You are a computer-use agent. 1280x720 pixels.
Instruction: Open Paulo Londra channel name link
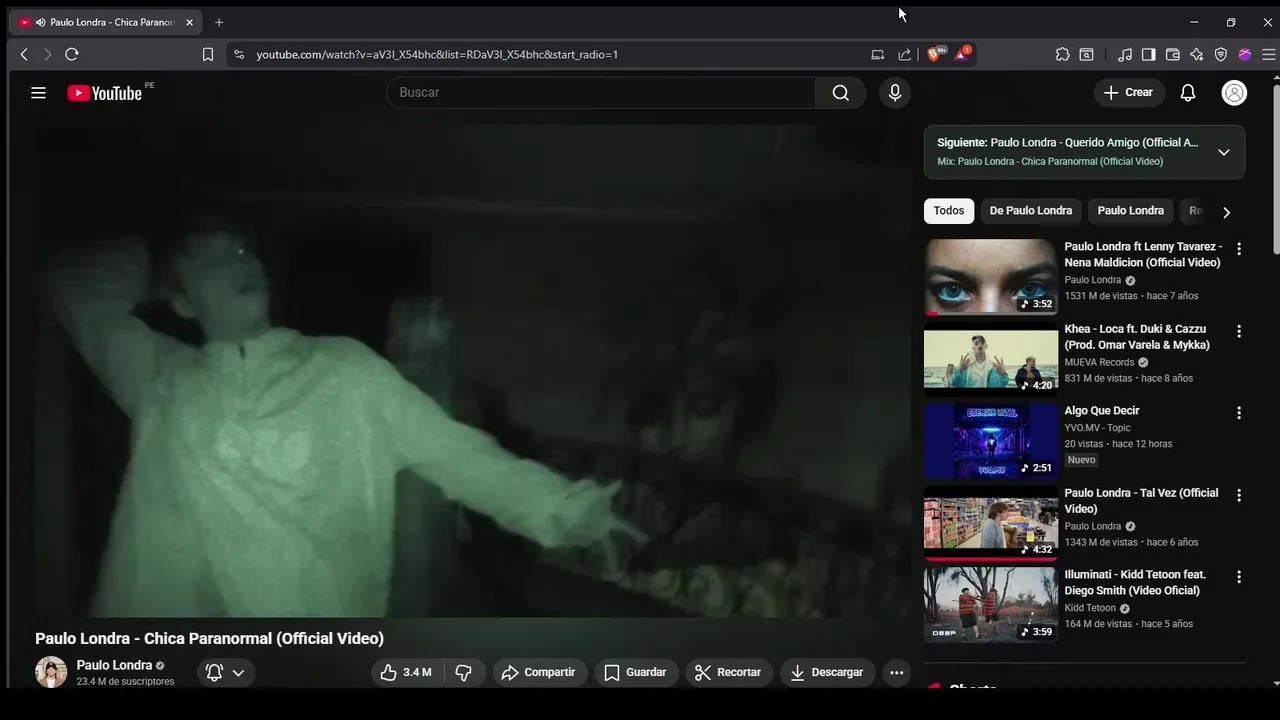[114, 665]
